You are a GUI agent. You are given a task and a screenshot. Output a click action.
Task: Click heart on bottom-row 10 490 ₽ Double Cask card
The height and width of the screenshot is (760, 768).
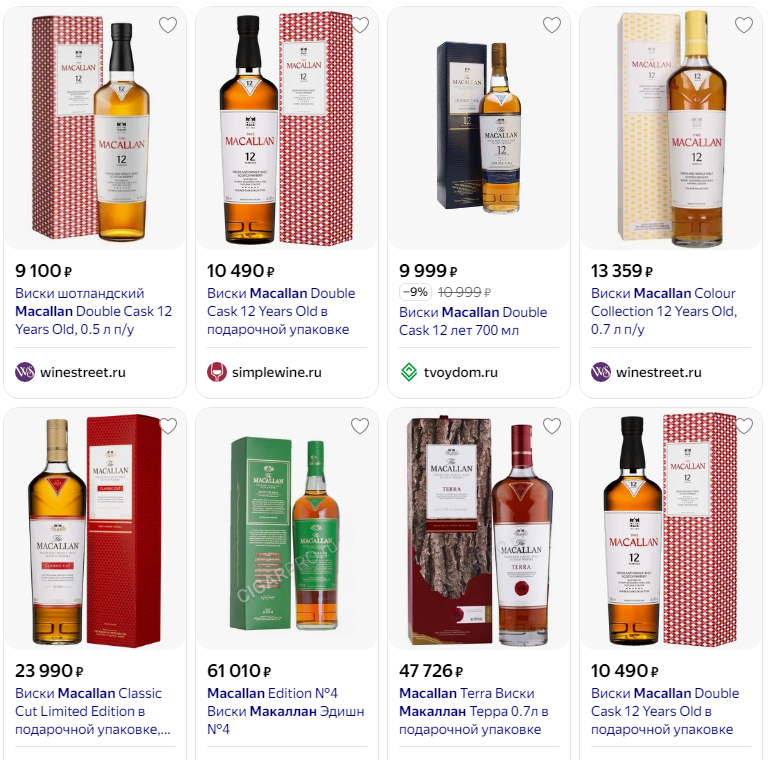click(x=744, y=426)
